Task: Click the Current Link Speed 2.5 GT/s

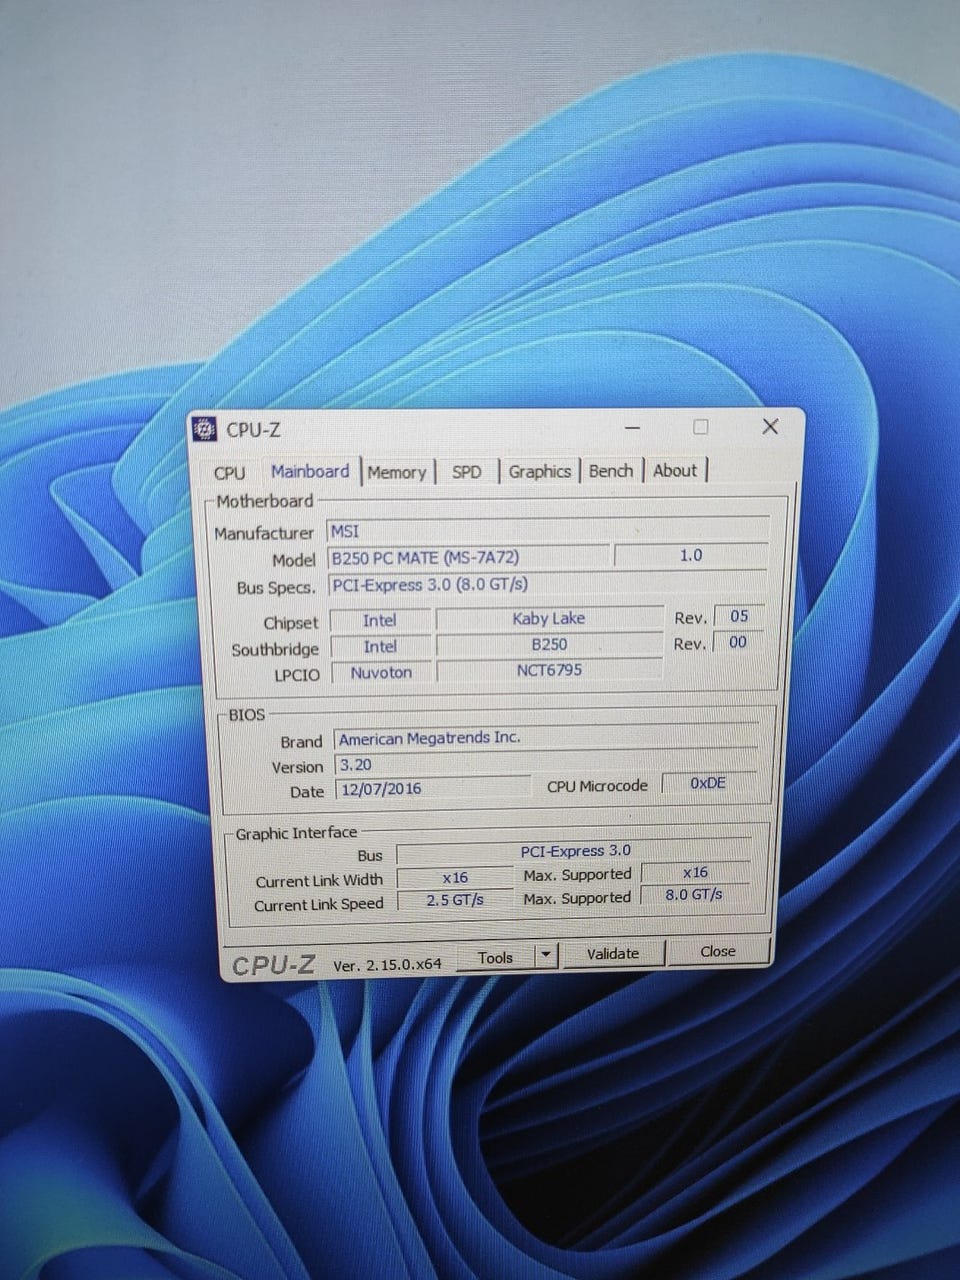Action: click(x=455, y=900)
